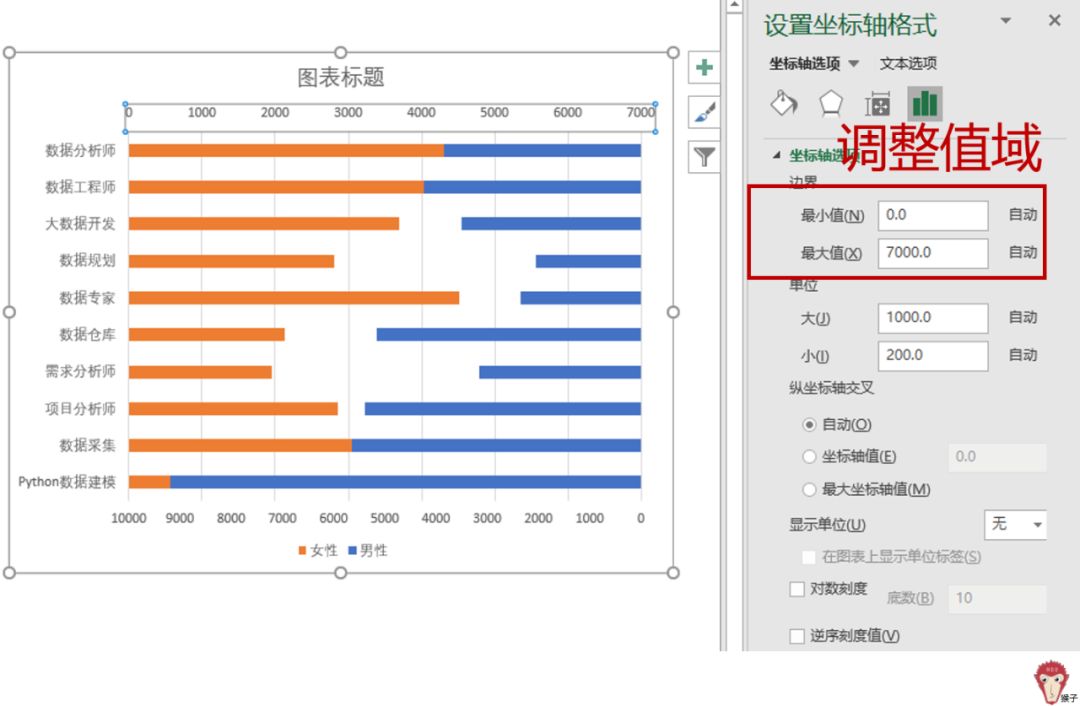Viewport: 1080px width, 706px height.
Task: Collapse the 坐标轴选项 section
Action: tap(776, 155)
